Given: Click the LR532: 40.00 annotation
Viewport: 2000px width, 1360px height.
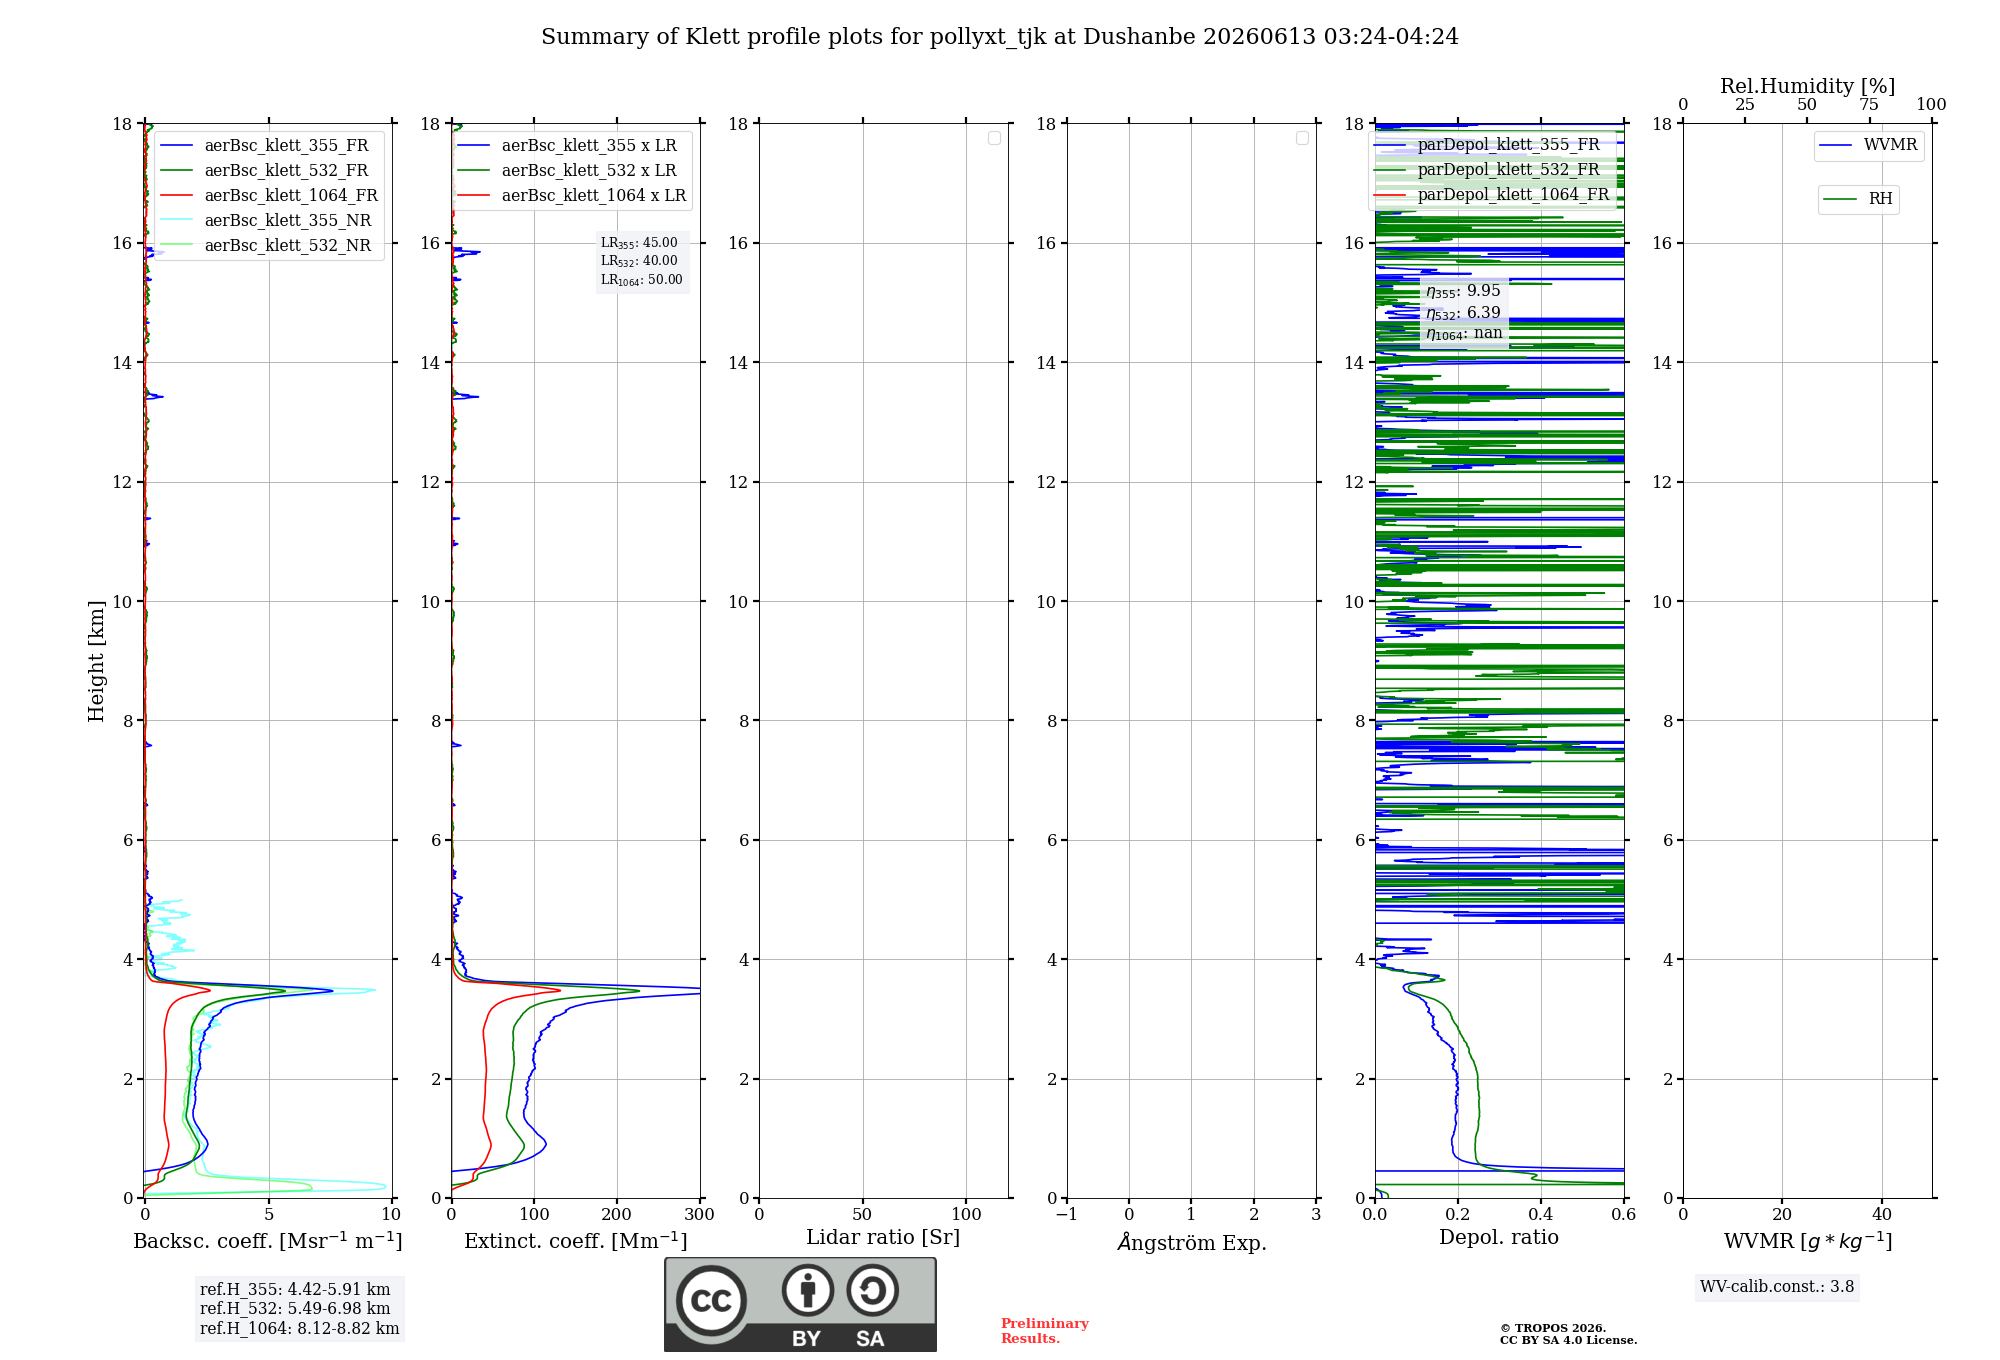Looking at the screenshot, I should [x=639, y=261].
